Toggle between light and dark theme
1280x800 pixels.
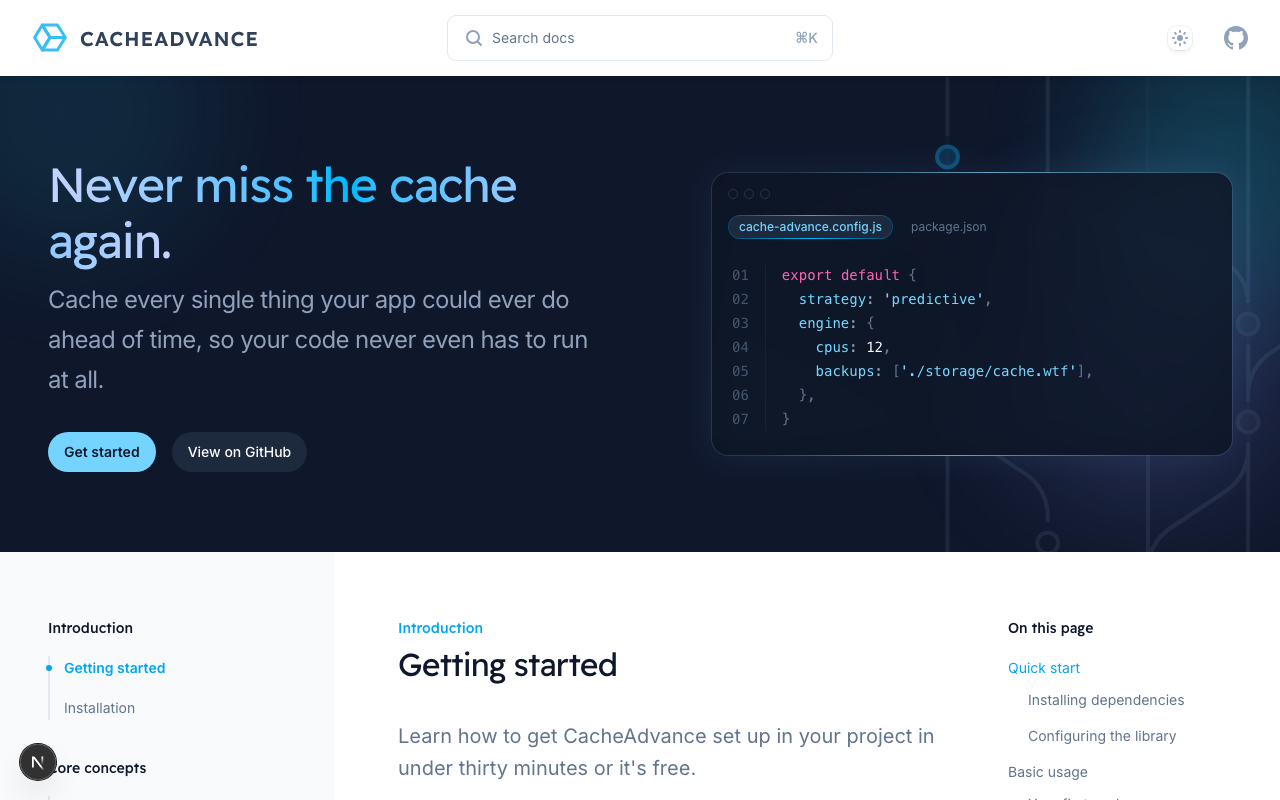click(x=1179, y=38)
